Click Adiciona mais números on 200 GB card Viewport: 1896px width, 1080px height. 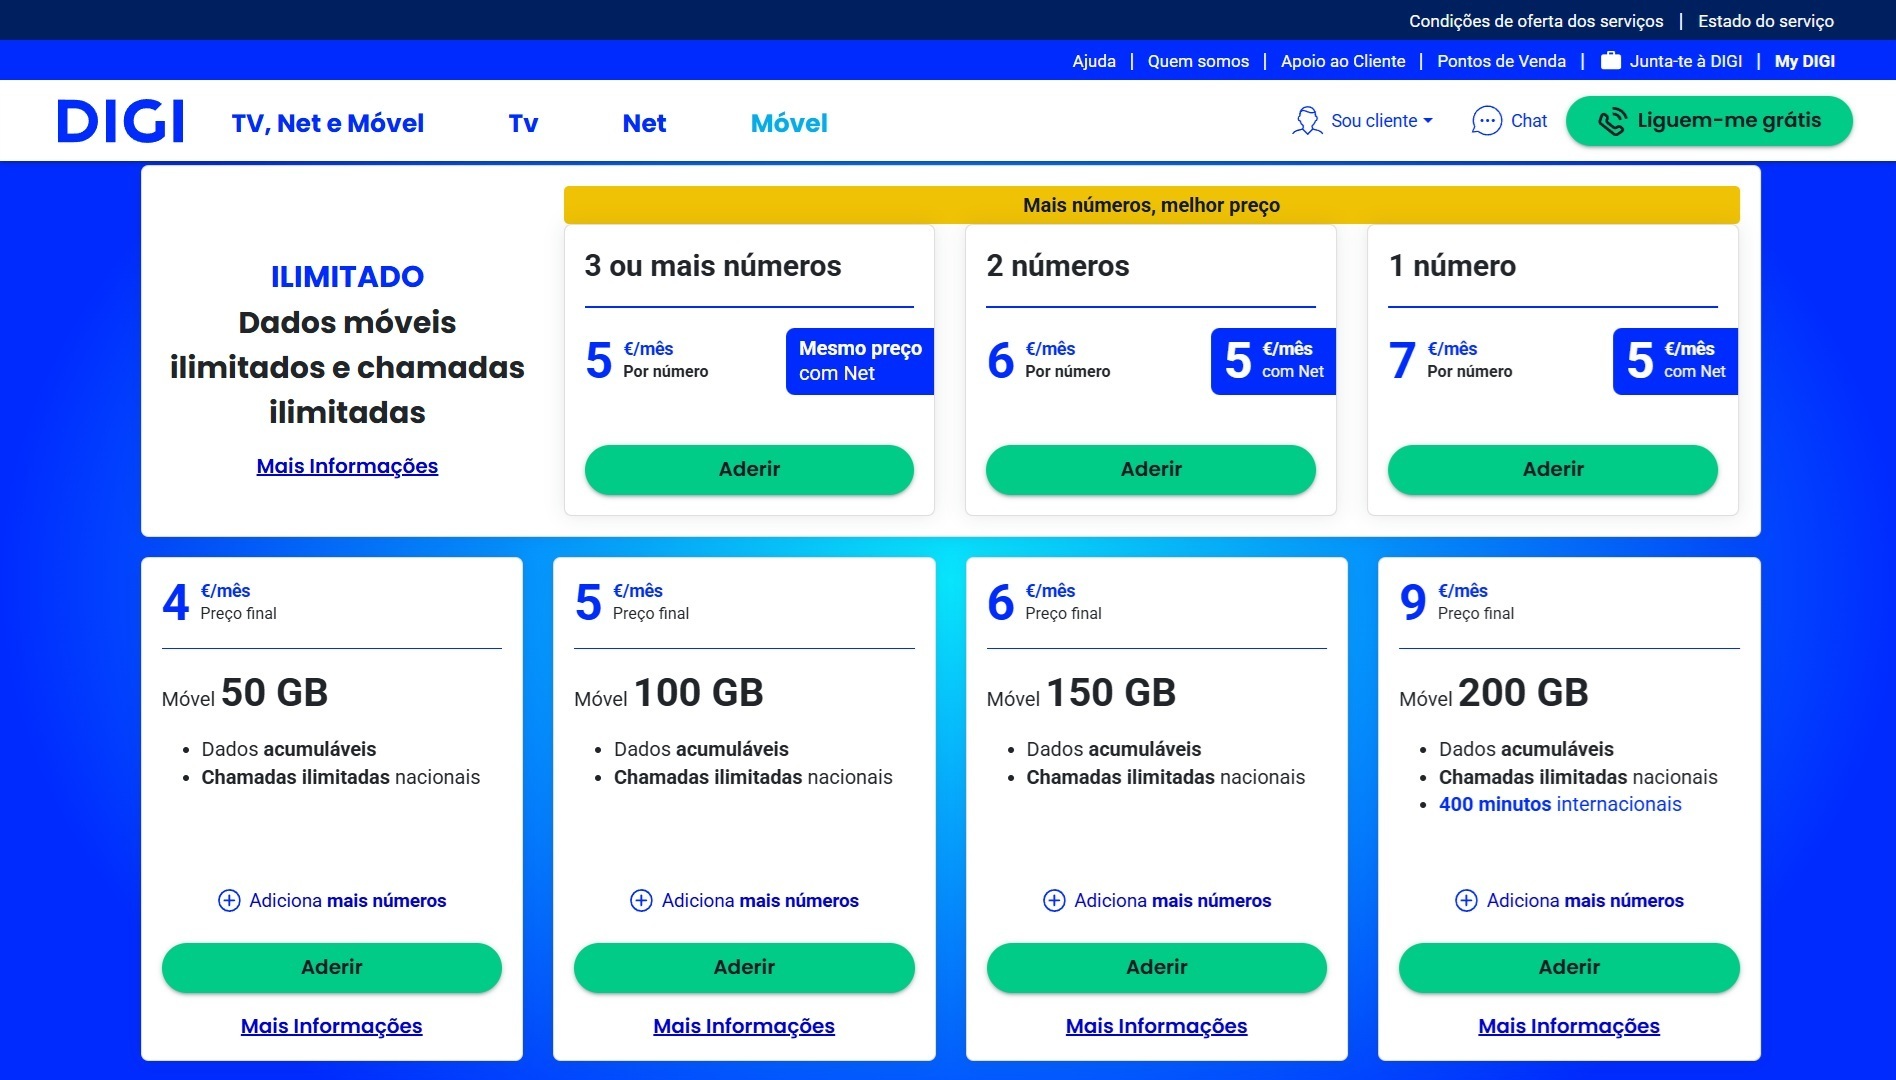(x=1585, y=900)
